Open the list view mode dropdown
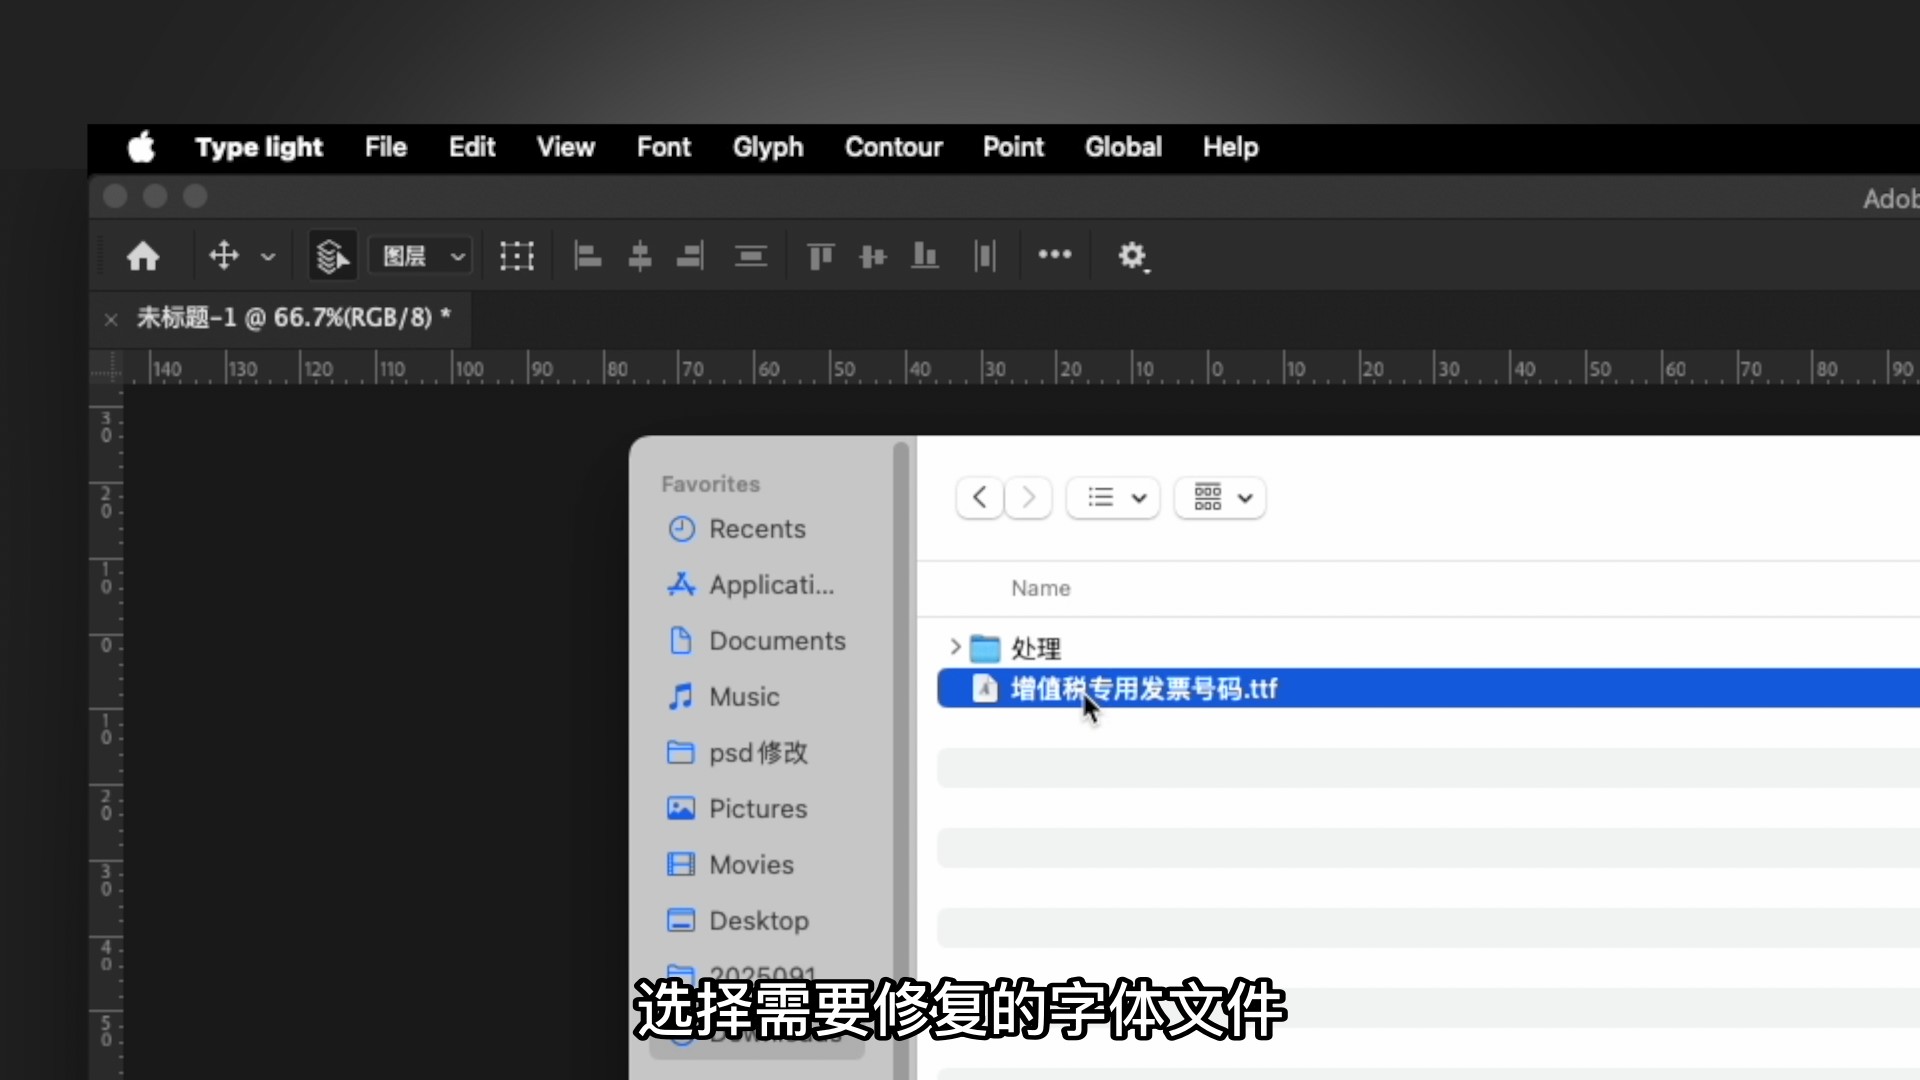1920x1080 pixels. pyautogui.click(x=1114, y=498)
